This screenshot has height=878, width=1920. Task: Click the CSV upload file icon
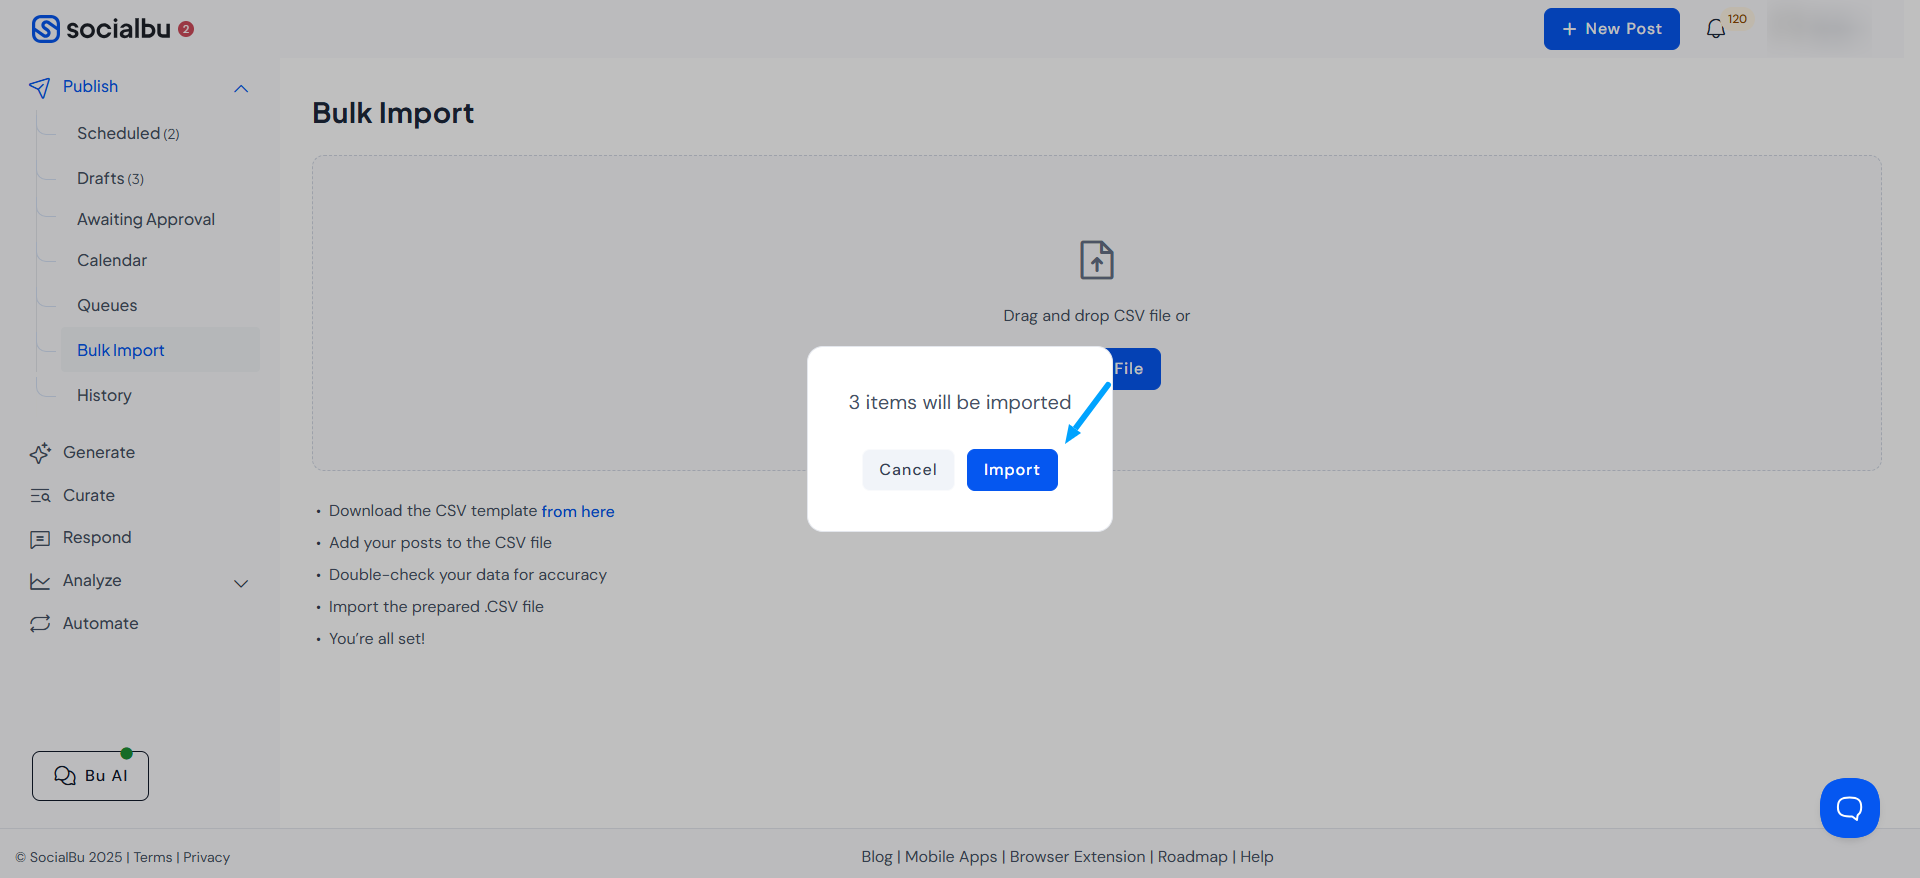(x=1096, y=261)
